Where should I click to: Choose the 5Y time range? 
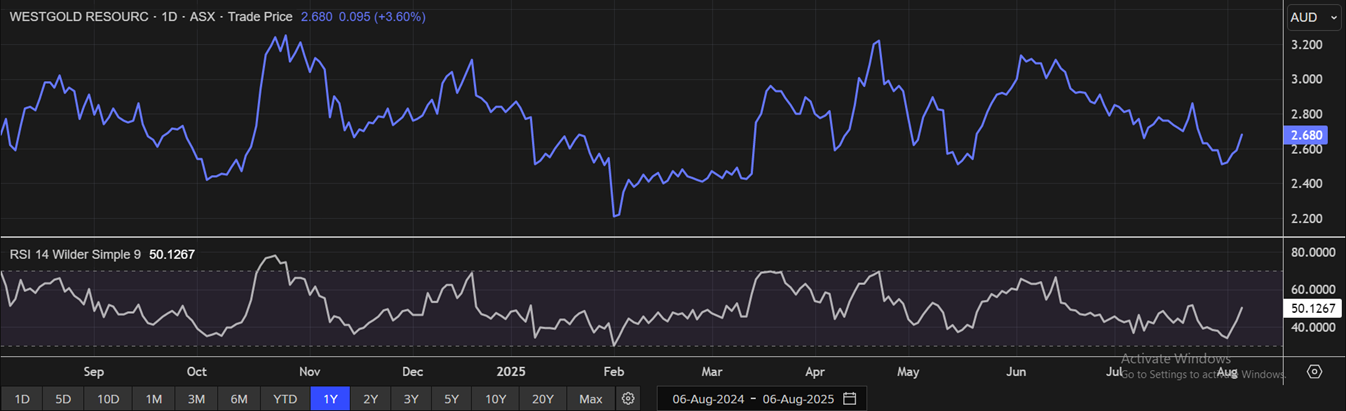pyautogui.click(x=452, y=399)
